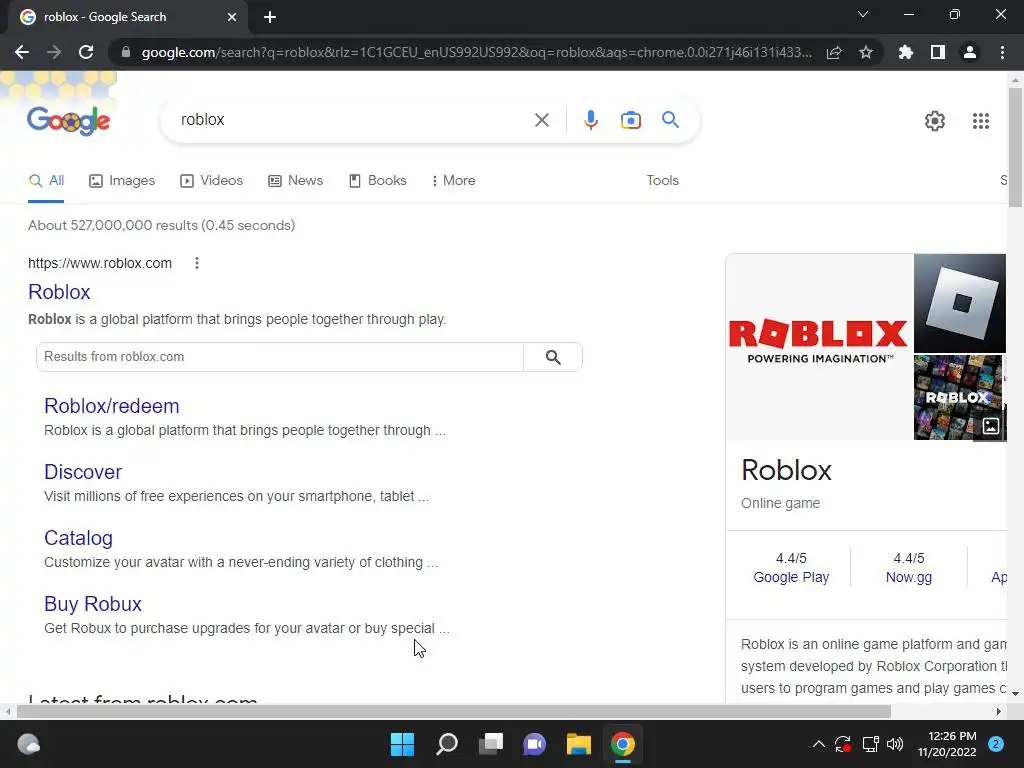Click the Google search box text
Viewport: 1024px width, 768px height.
point(202,120)
